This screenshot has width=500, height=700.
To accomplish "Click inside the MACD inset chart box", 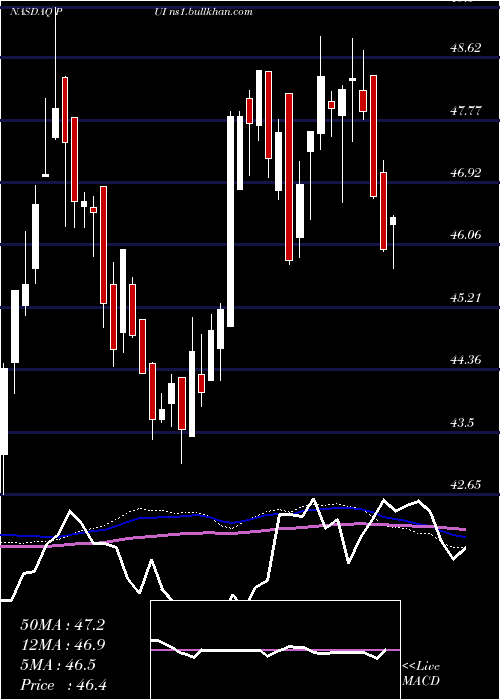I will 275,650.
